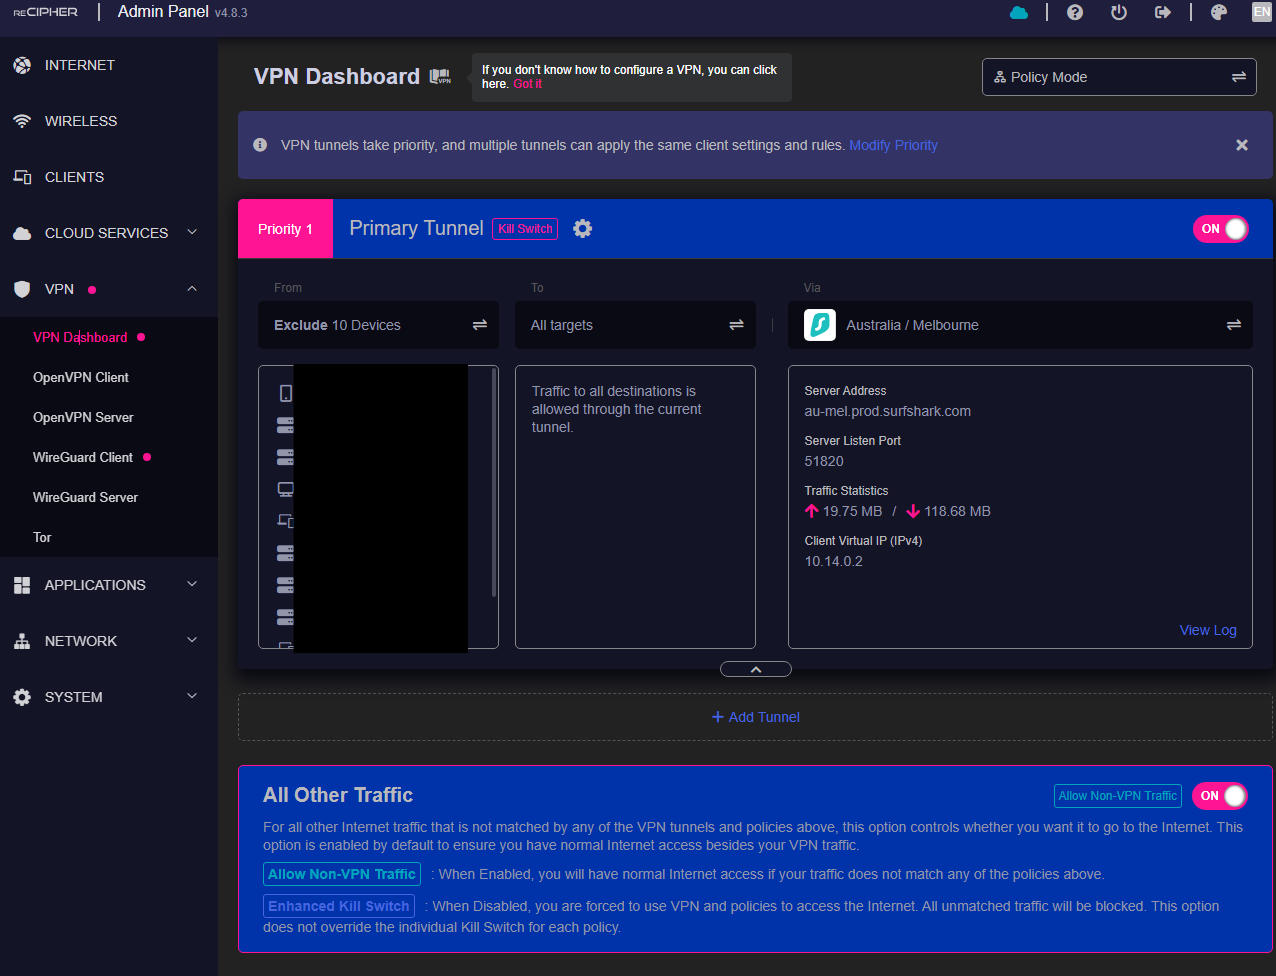Click the VPN guide icon beside title

(x=440, y=77)
